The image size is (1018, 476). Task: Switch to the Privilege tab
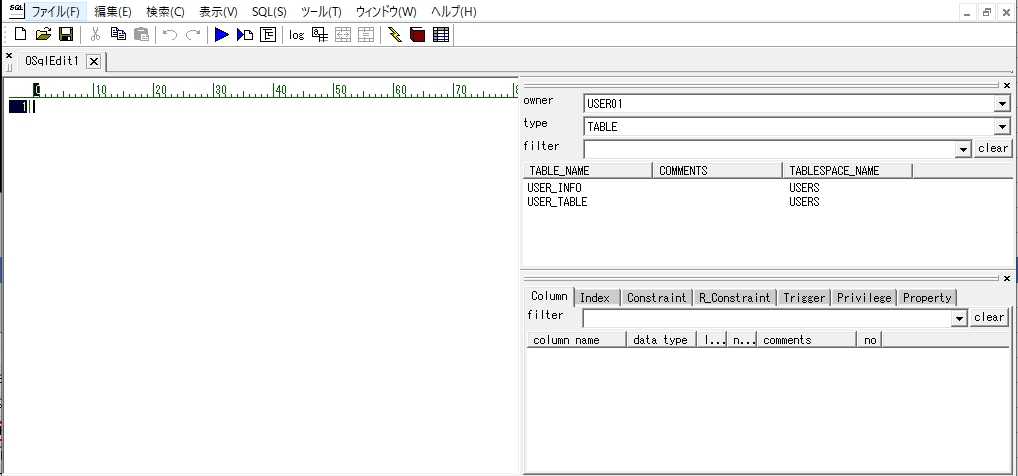(864, 297)
